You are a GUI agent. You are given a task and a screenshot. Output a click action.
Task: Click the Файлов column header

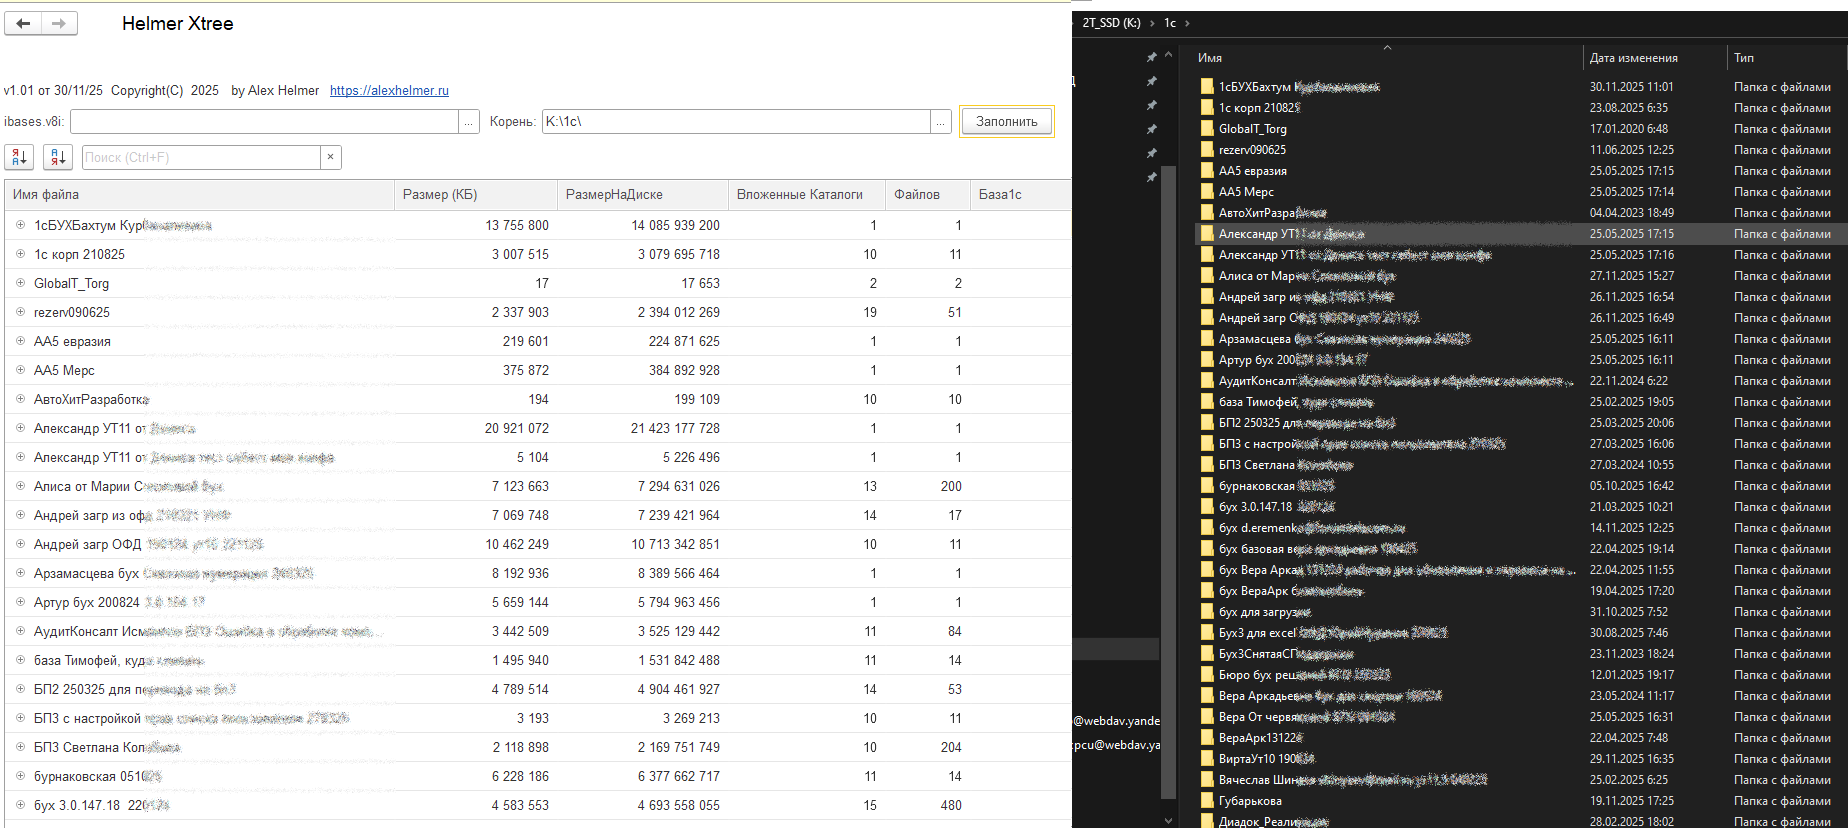point(917,195)
